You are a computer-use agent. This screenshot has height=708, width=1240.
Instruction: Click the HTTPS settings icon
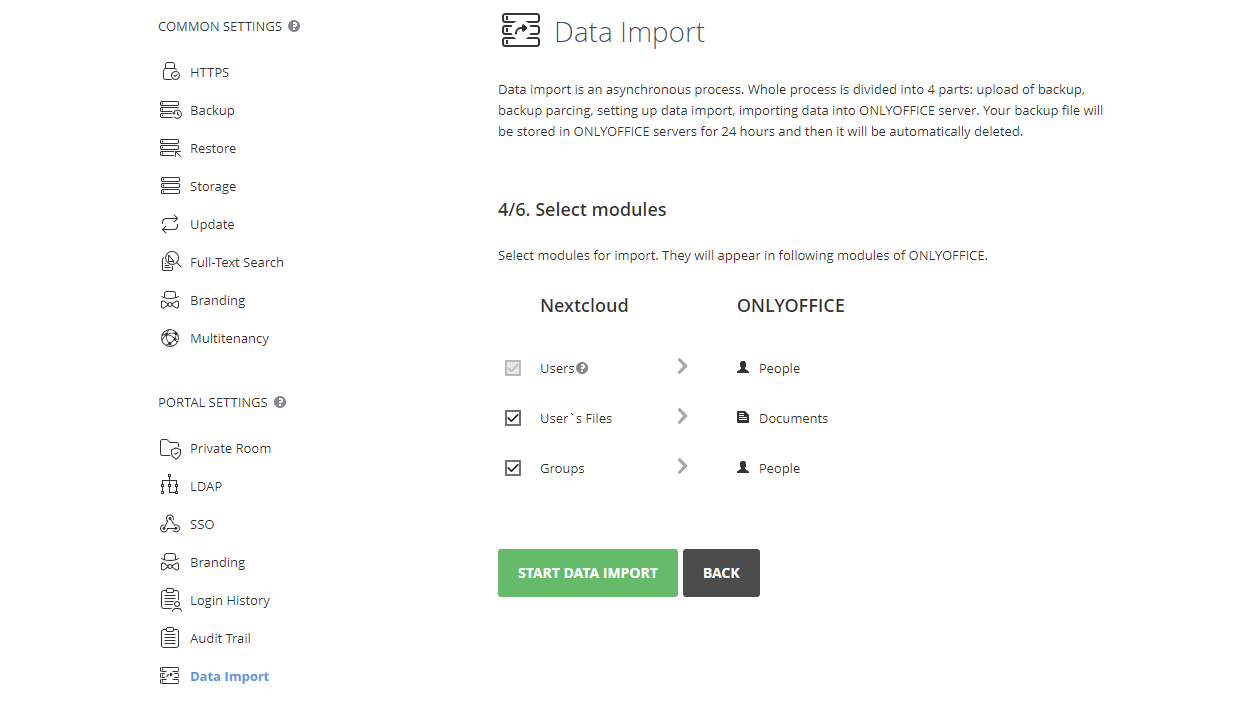tap(169, 71)
